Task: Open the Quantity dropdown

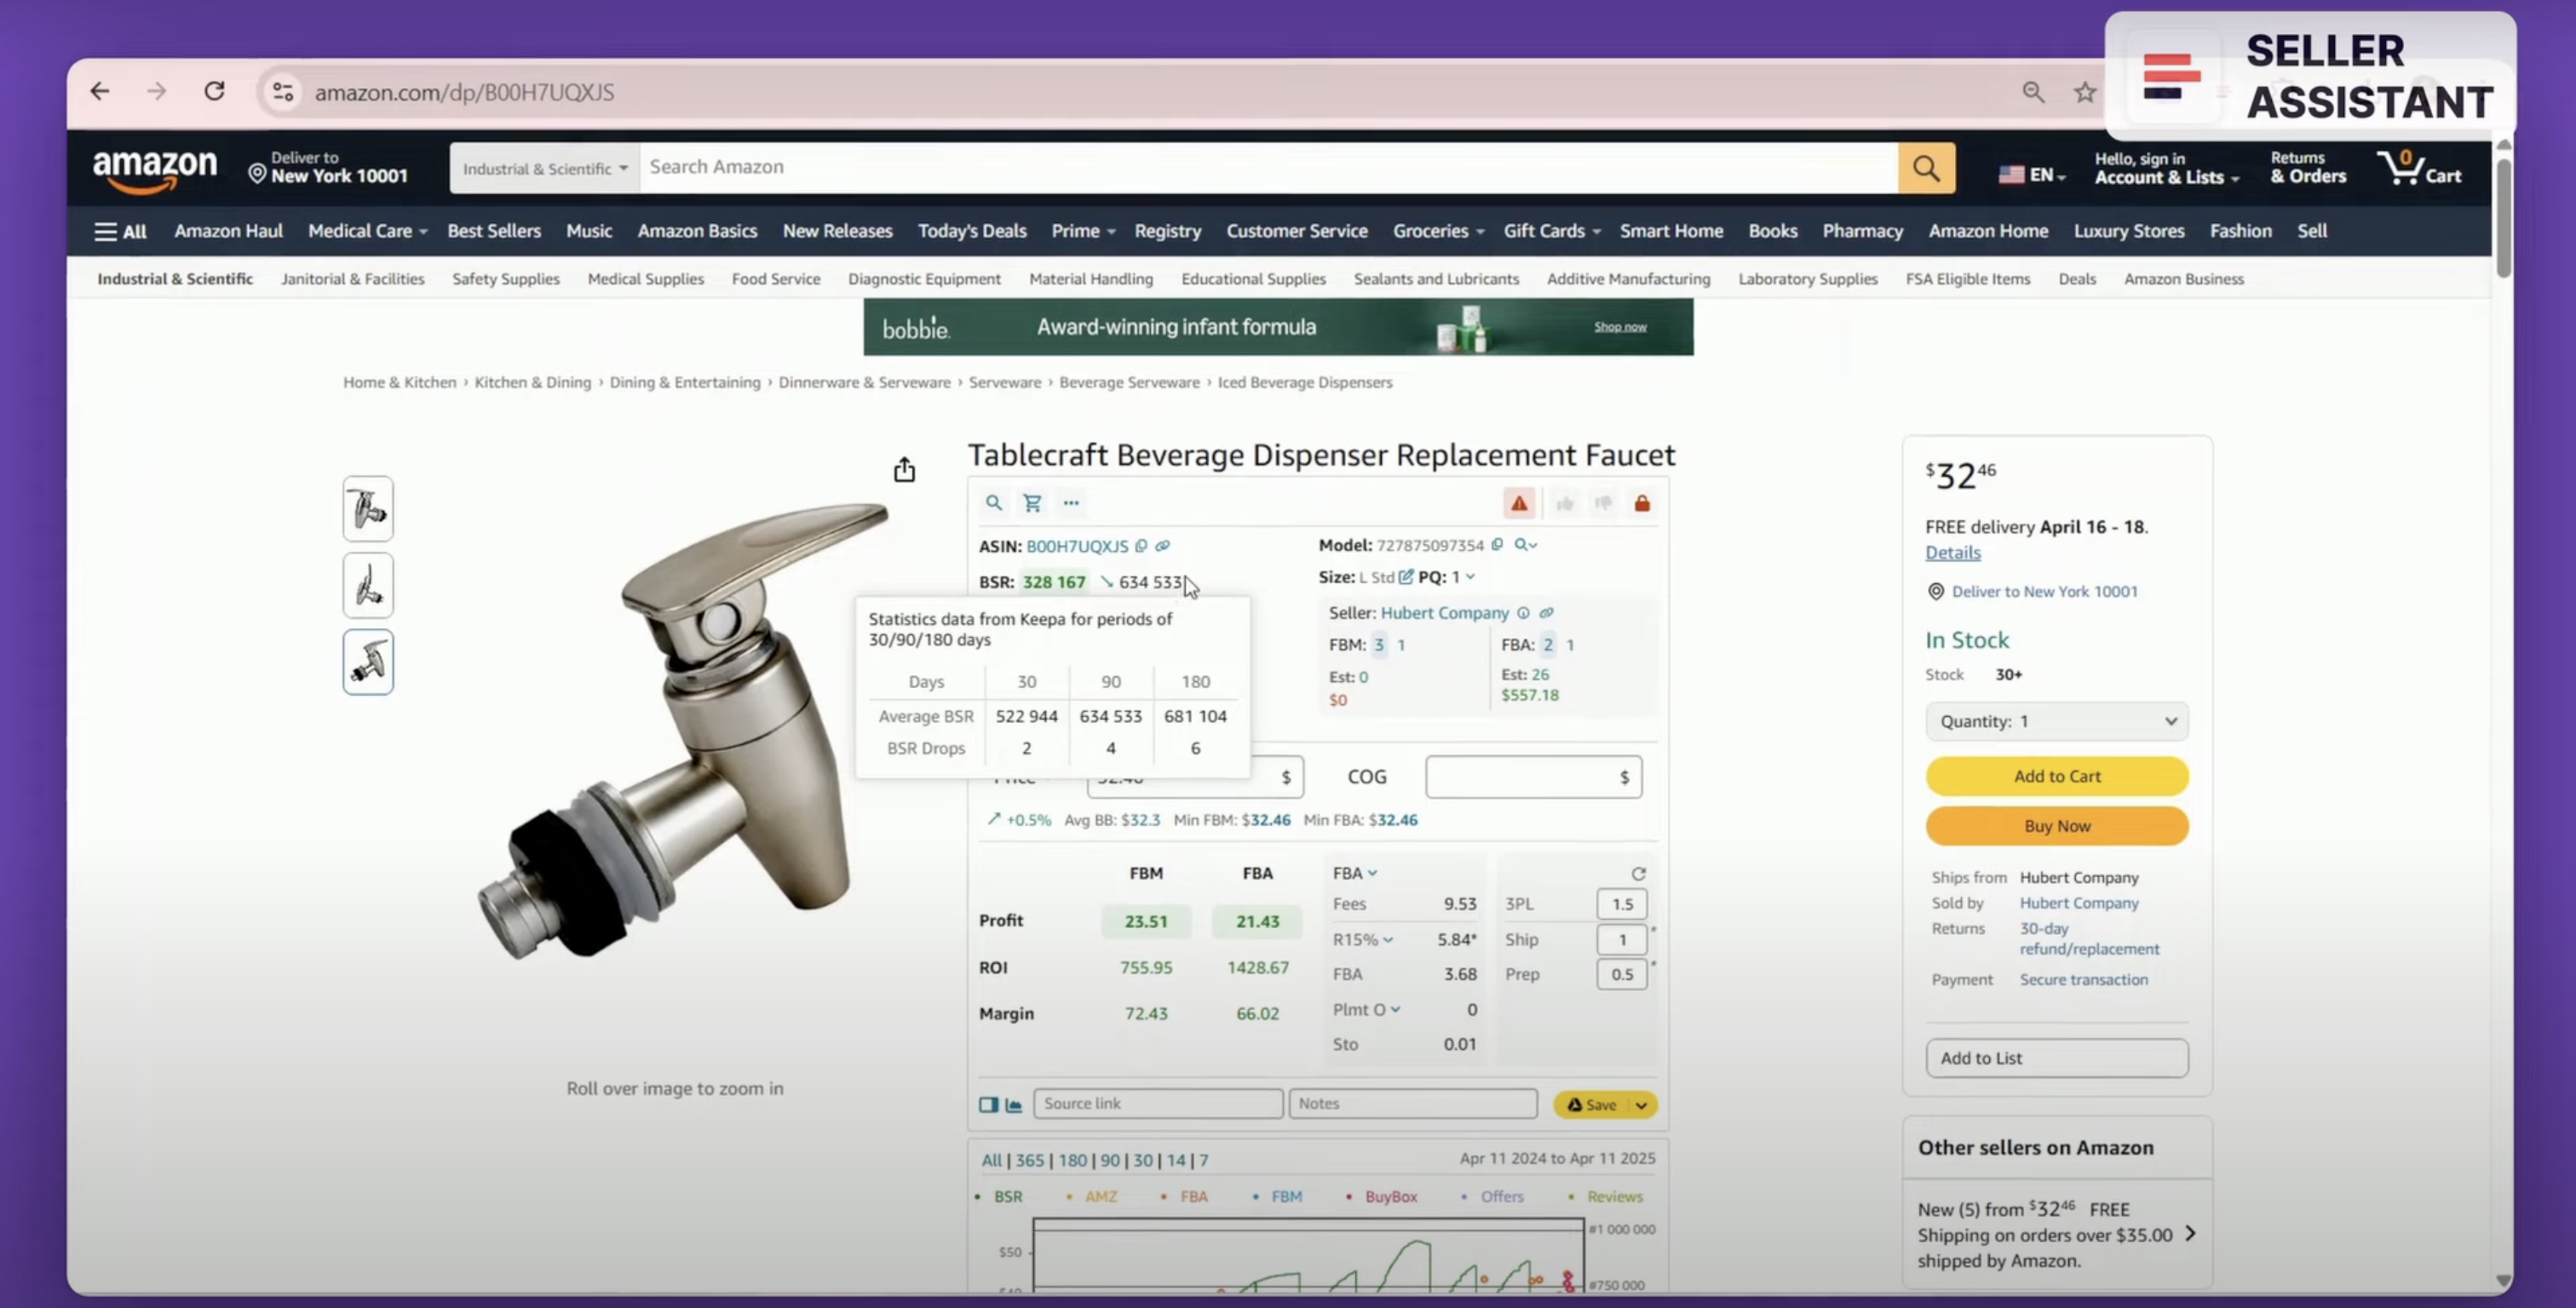Action: point(2056,721)
